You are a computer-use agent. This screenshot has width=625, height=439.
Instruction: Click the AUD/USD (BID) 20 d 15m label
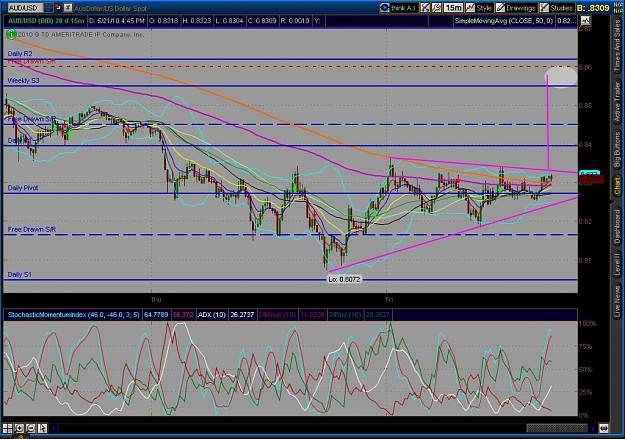tap(47, 21)
